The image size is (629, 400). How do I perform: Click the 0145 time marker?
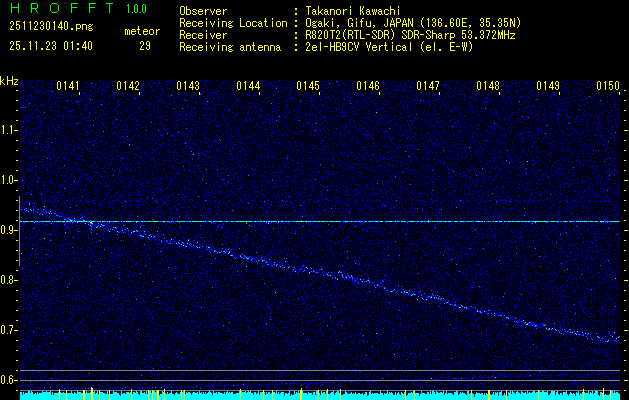308,87
